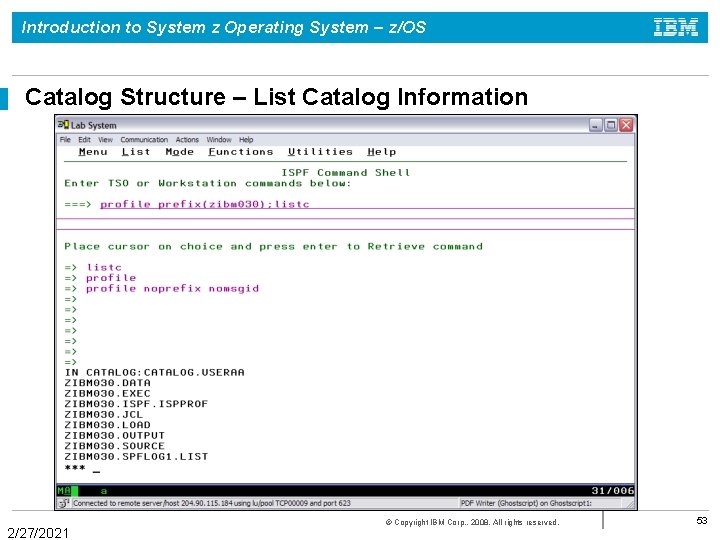
Task: Click the 'IN CATALOG:CATALOG.USERAA' line
Action: click(154, 372)
